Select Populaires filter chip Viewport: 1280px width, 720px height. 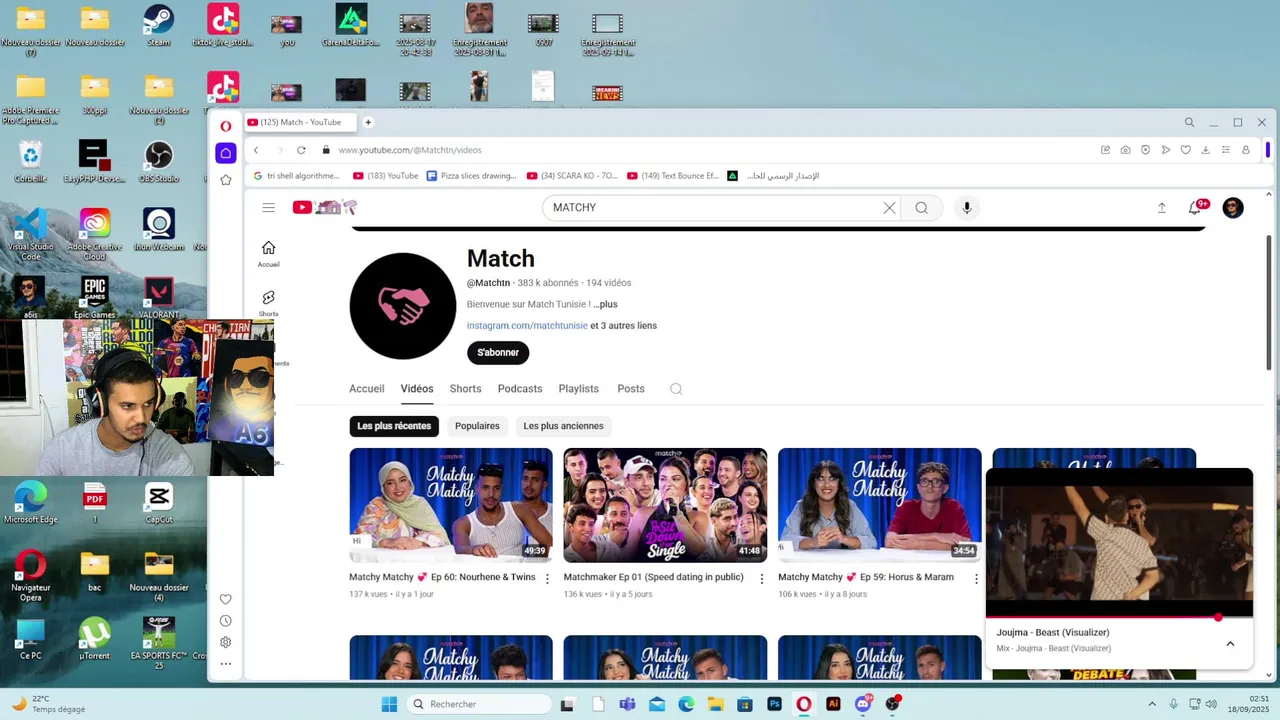[x=477, y=426]
